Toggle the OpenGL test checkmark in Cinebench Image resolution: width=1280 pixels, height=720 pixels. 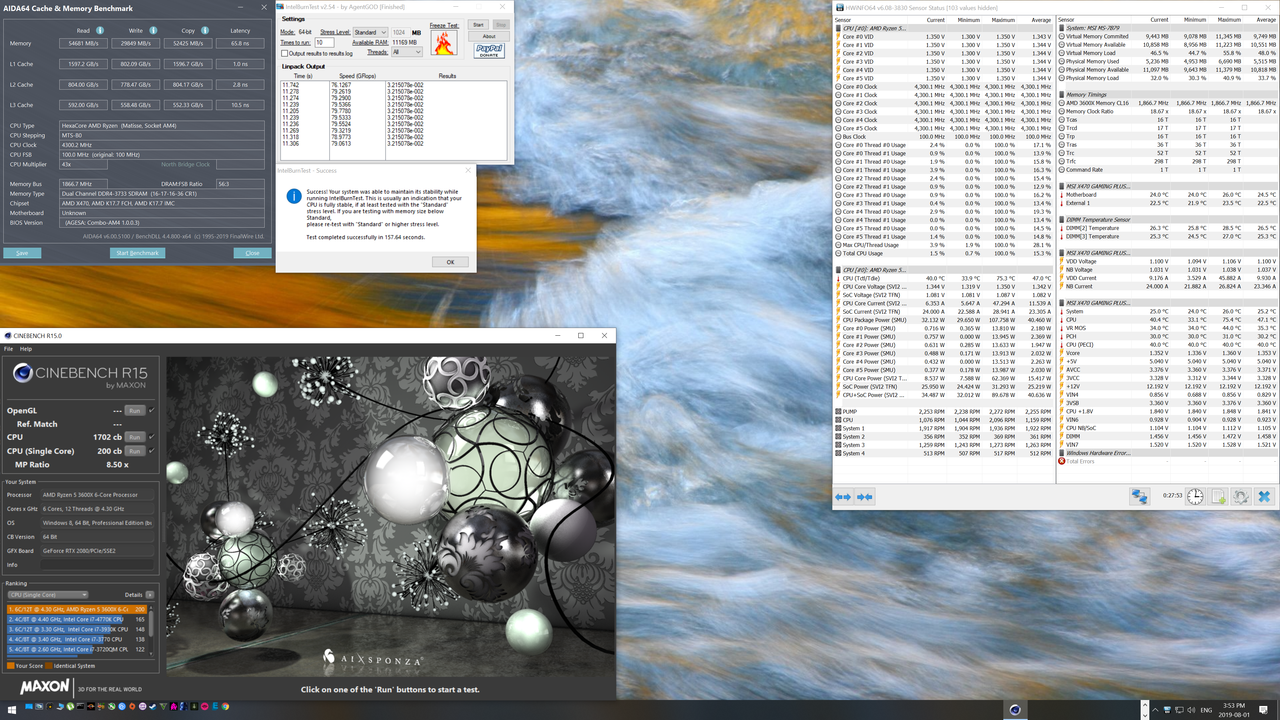(151, 410)
